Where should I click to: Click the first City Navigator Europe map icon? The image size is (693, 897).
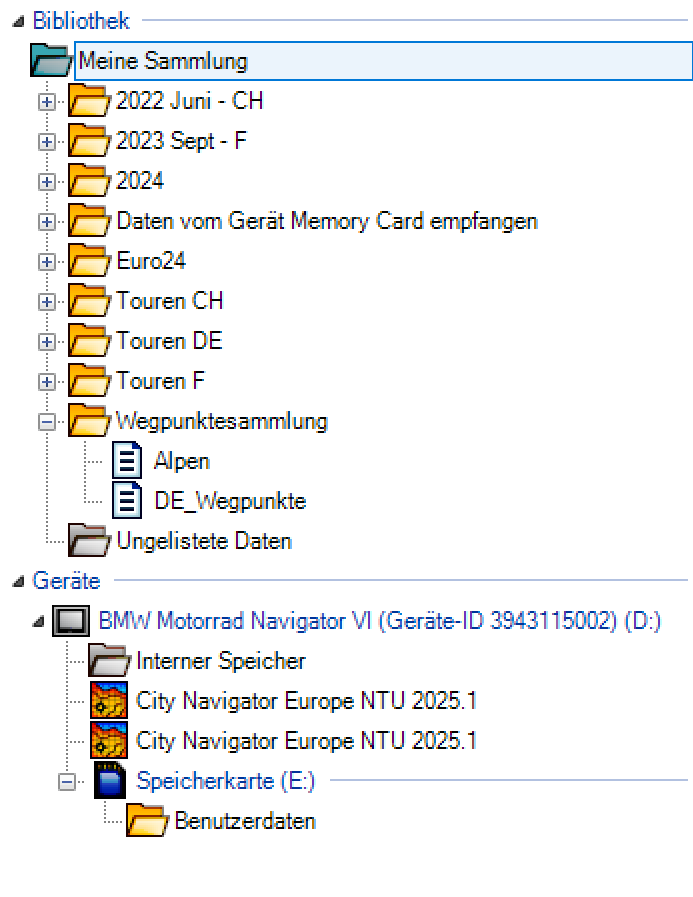[x=108, y=701]
